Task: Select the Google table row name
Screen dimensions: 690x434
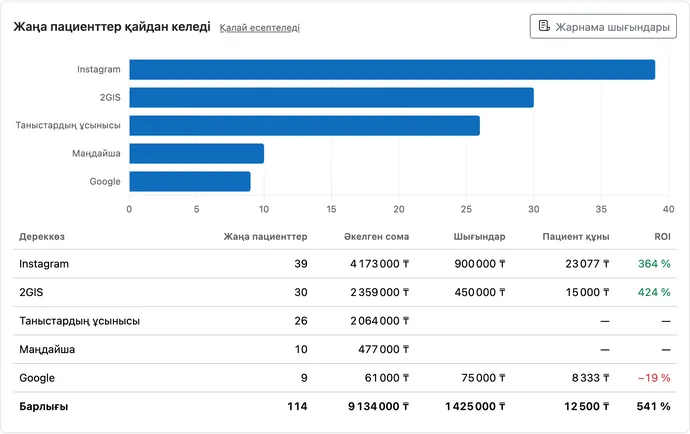Action: coord(37,378)
